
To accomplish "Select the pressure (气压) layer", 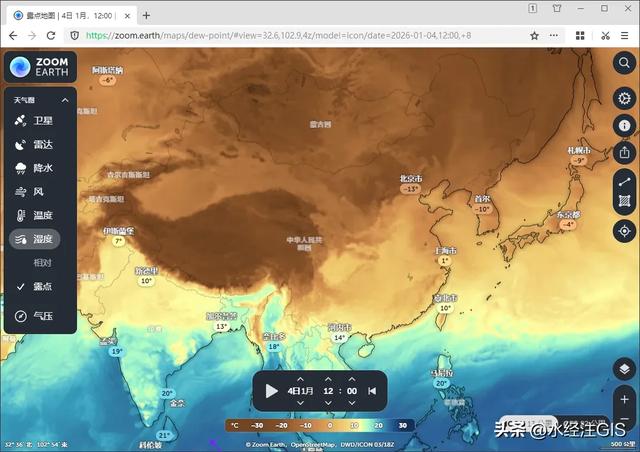I will (x=34, y=316).
